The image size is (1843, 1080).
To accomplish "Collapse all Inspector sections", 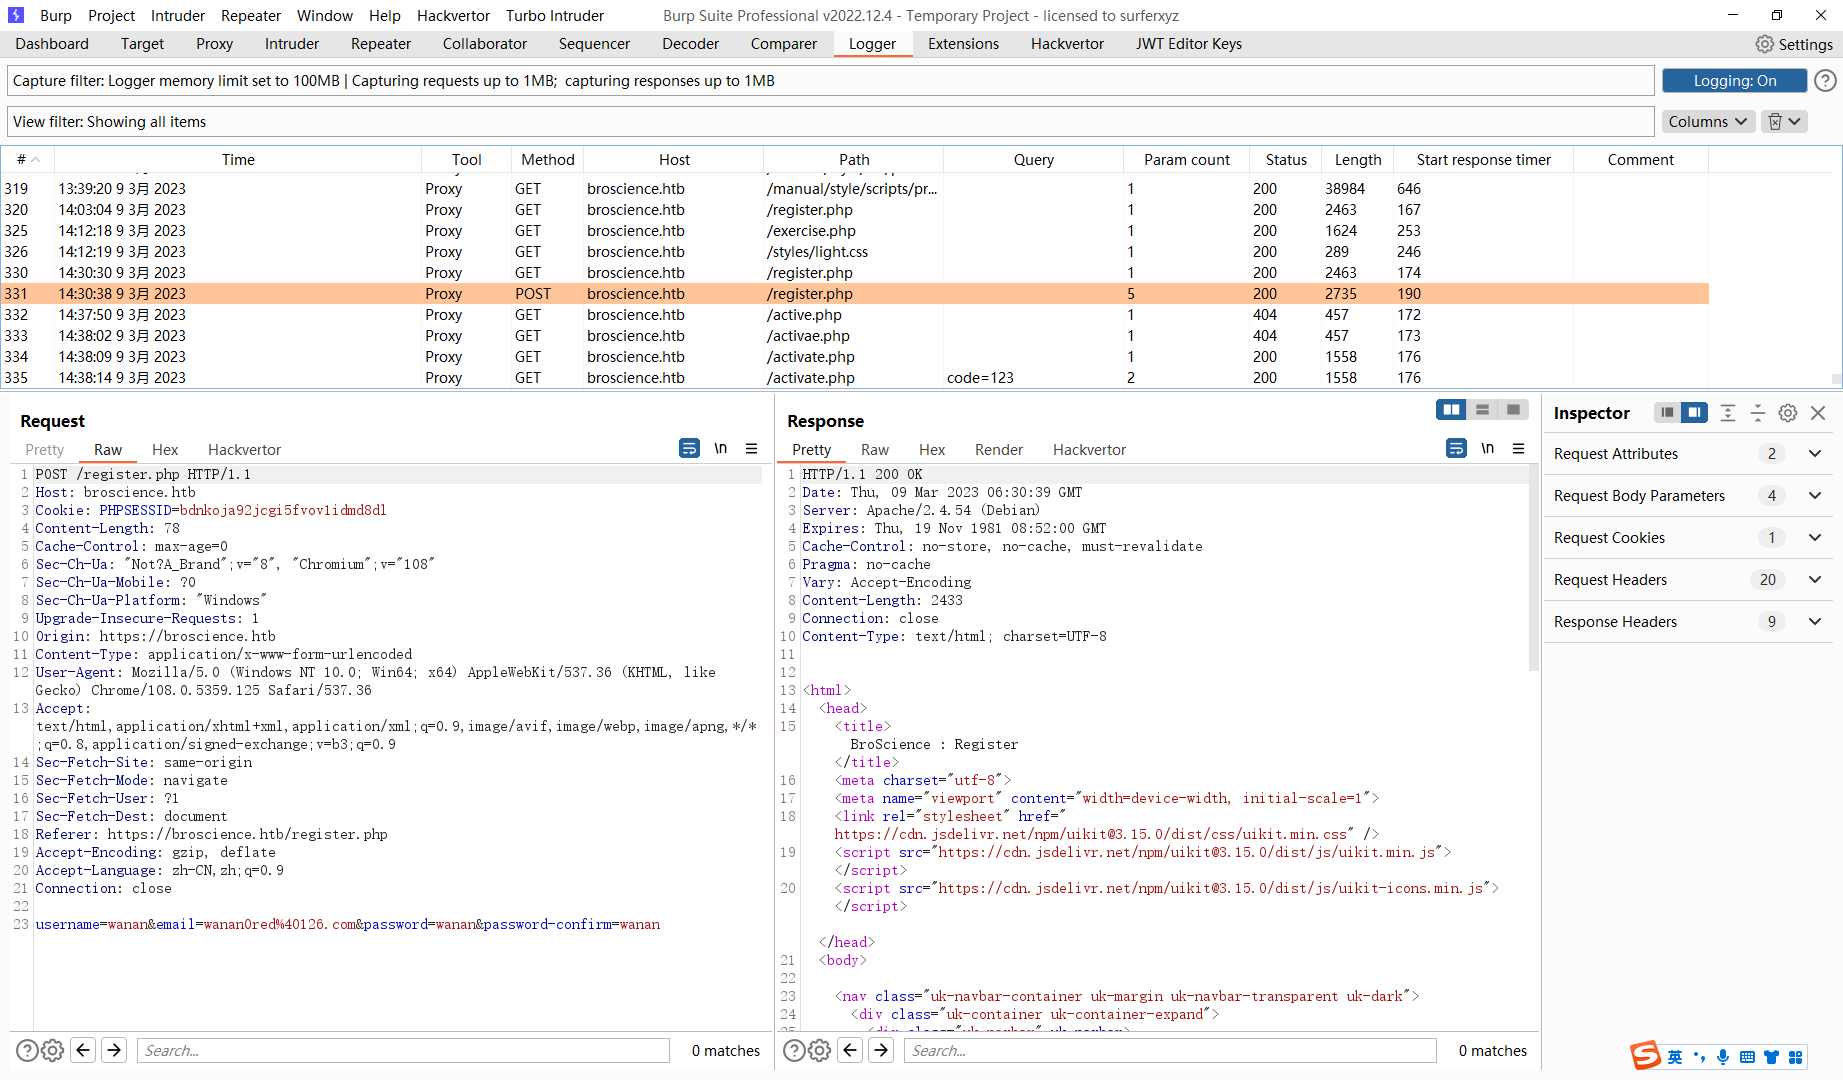I will (1758, 413).
